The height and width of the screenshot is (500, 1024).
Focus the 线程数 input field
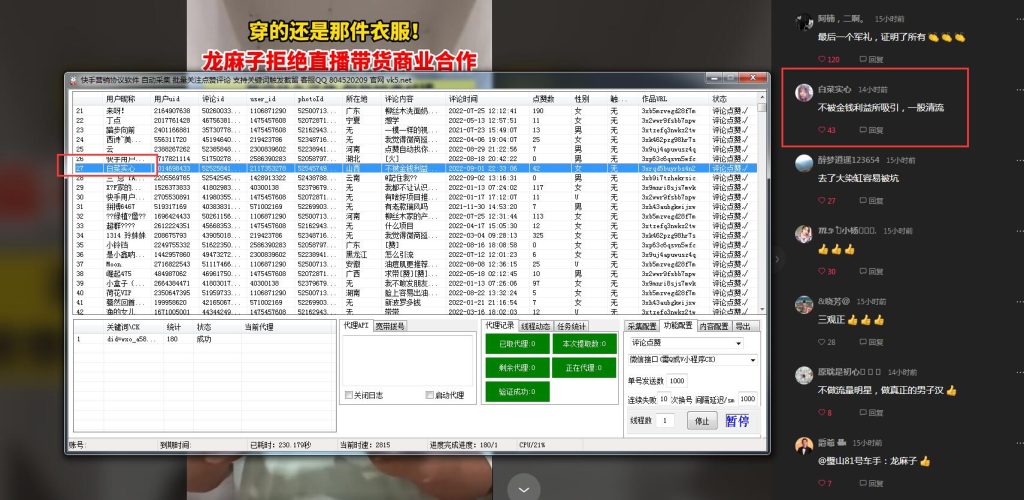(x=664, y=421)
